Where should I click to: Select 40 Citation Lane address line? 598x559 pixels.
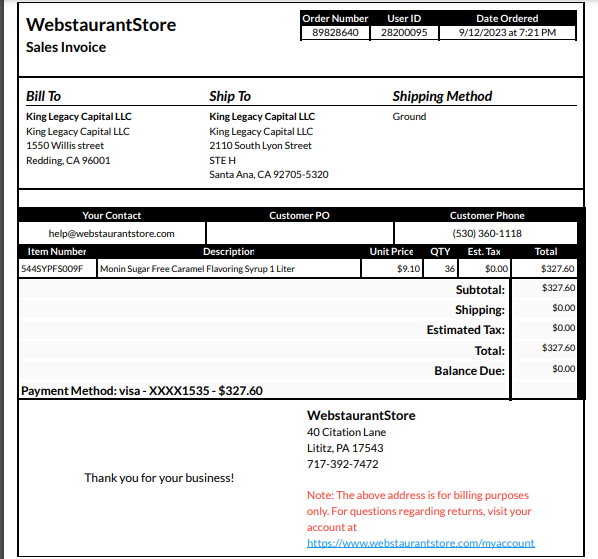click(346, 432)
